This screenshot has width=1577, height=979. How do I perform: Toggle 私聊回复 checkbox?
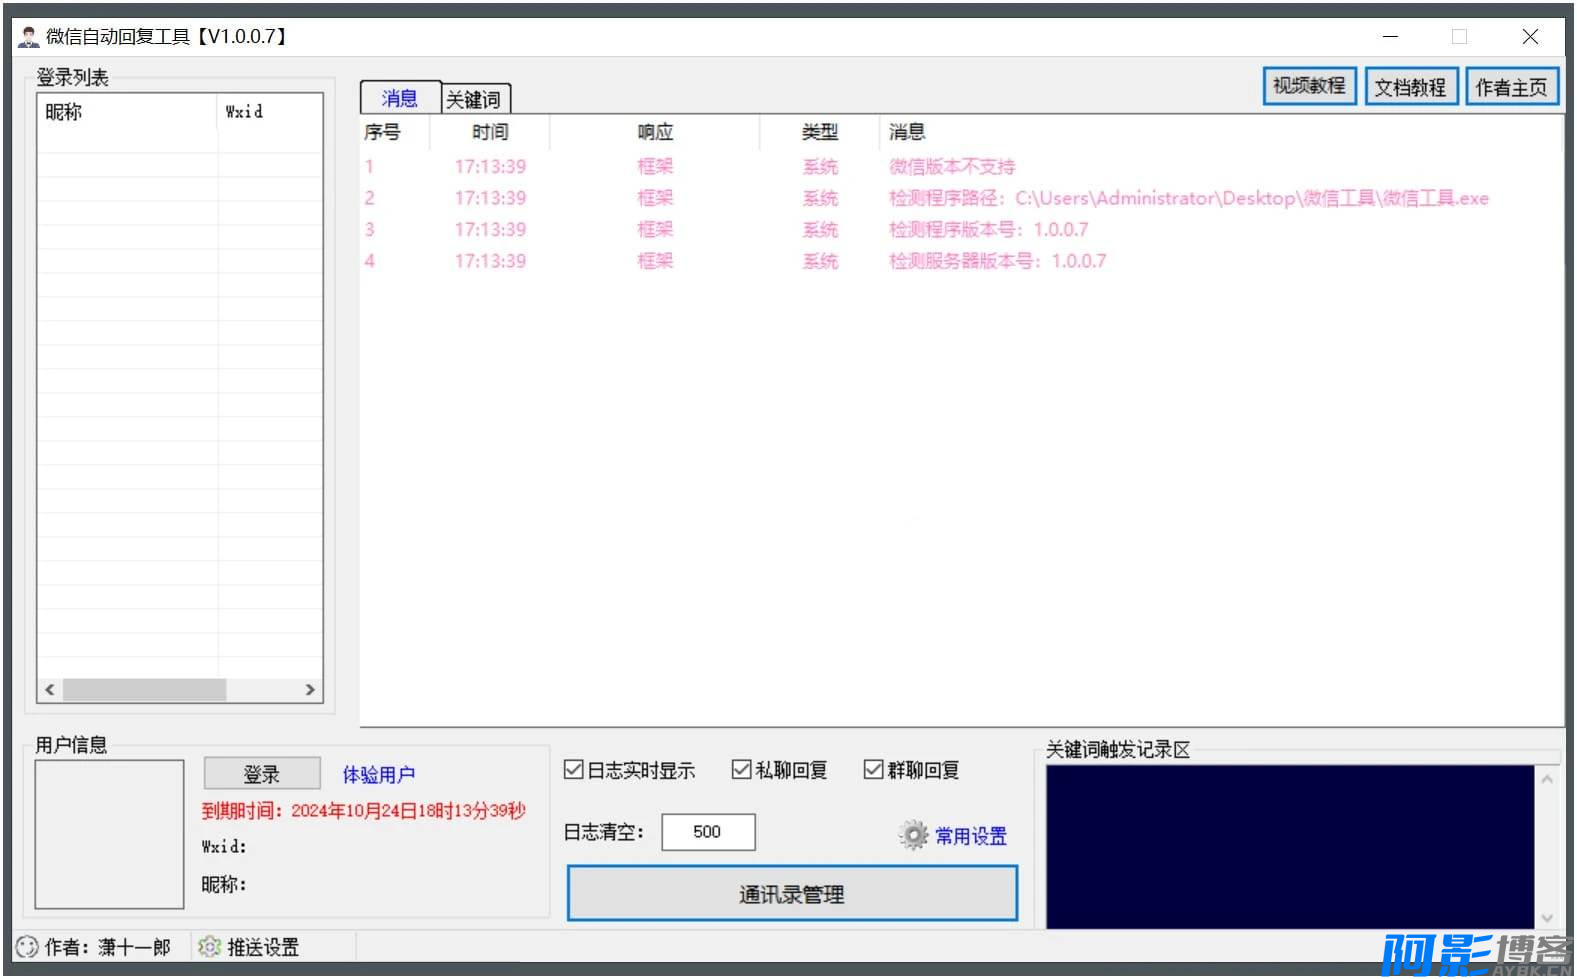click(x=741, y=769)
